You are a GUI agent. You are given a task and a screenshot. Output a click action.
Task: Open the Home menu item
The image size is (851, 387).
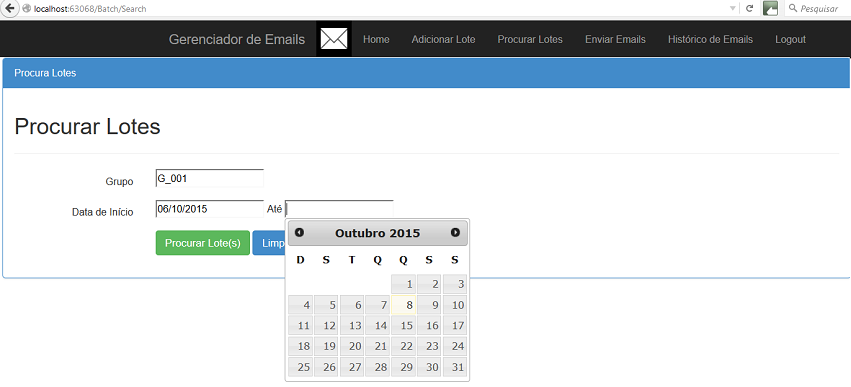(376, 39)
